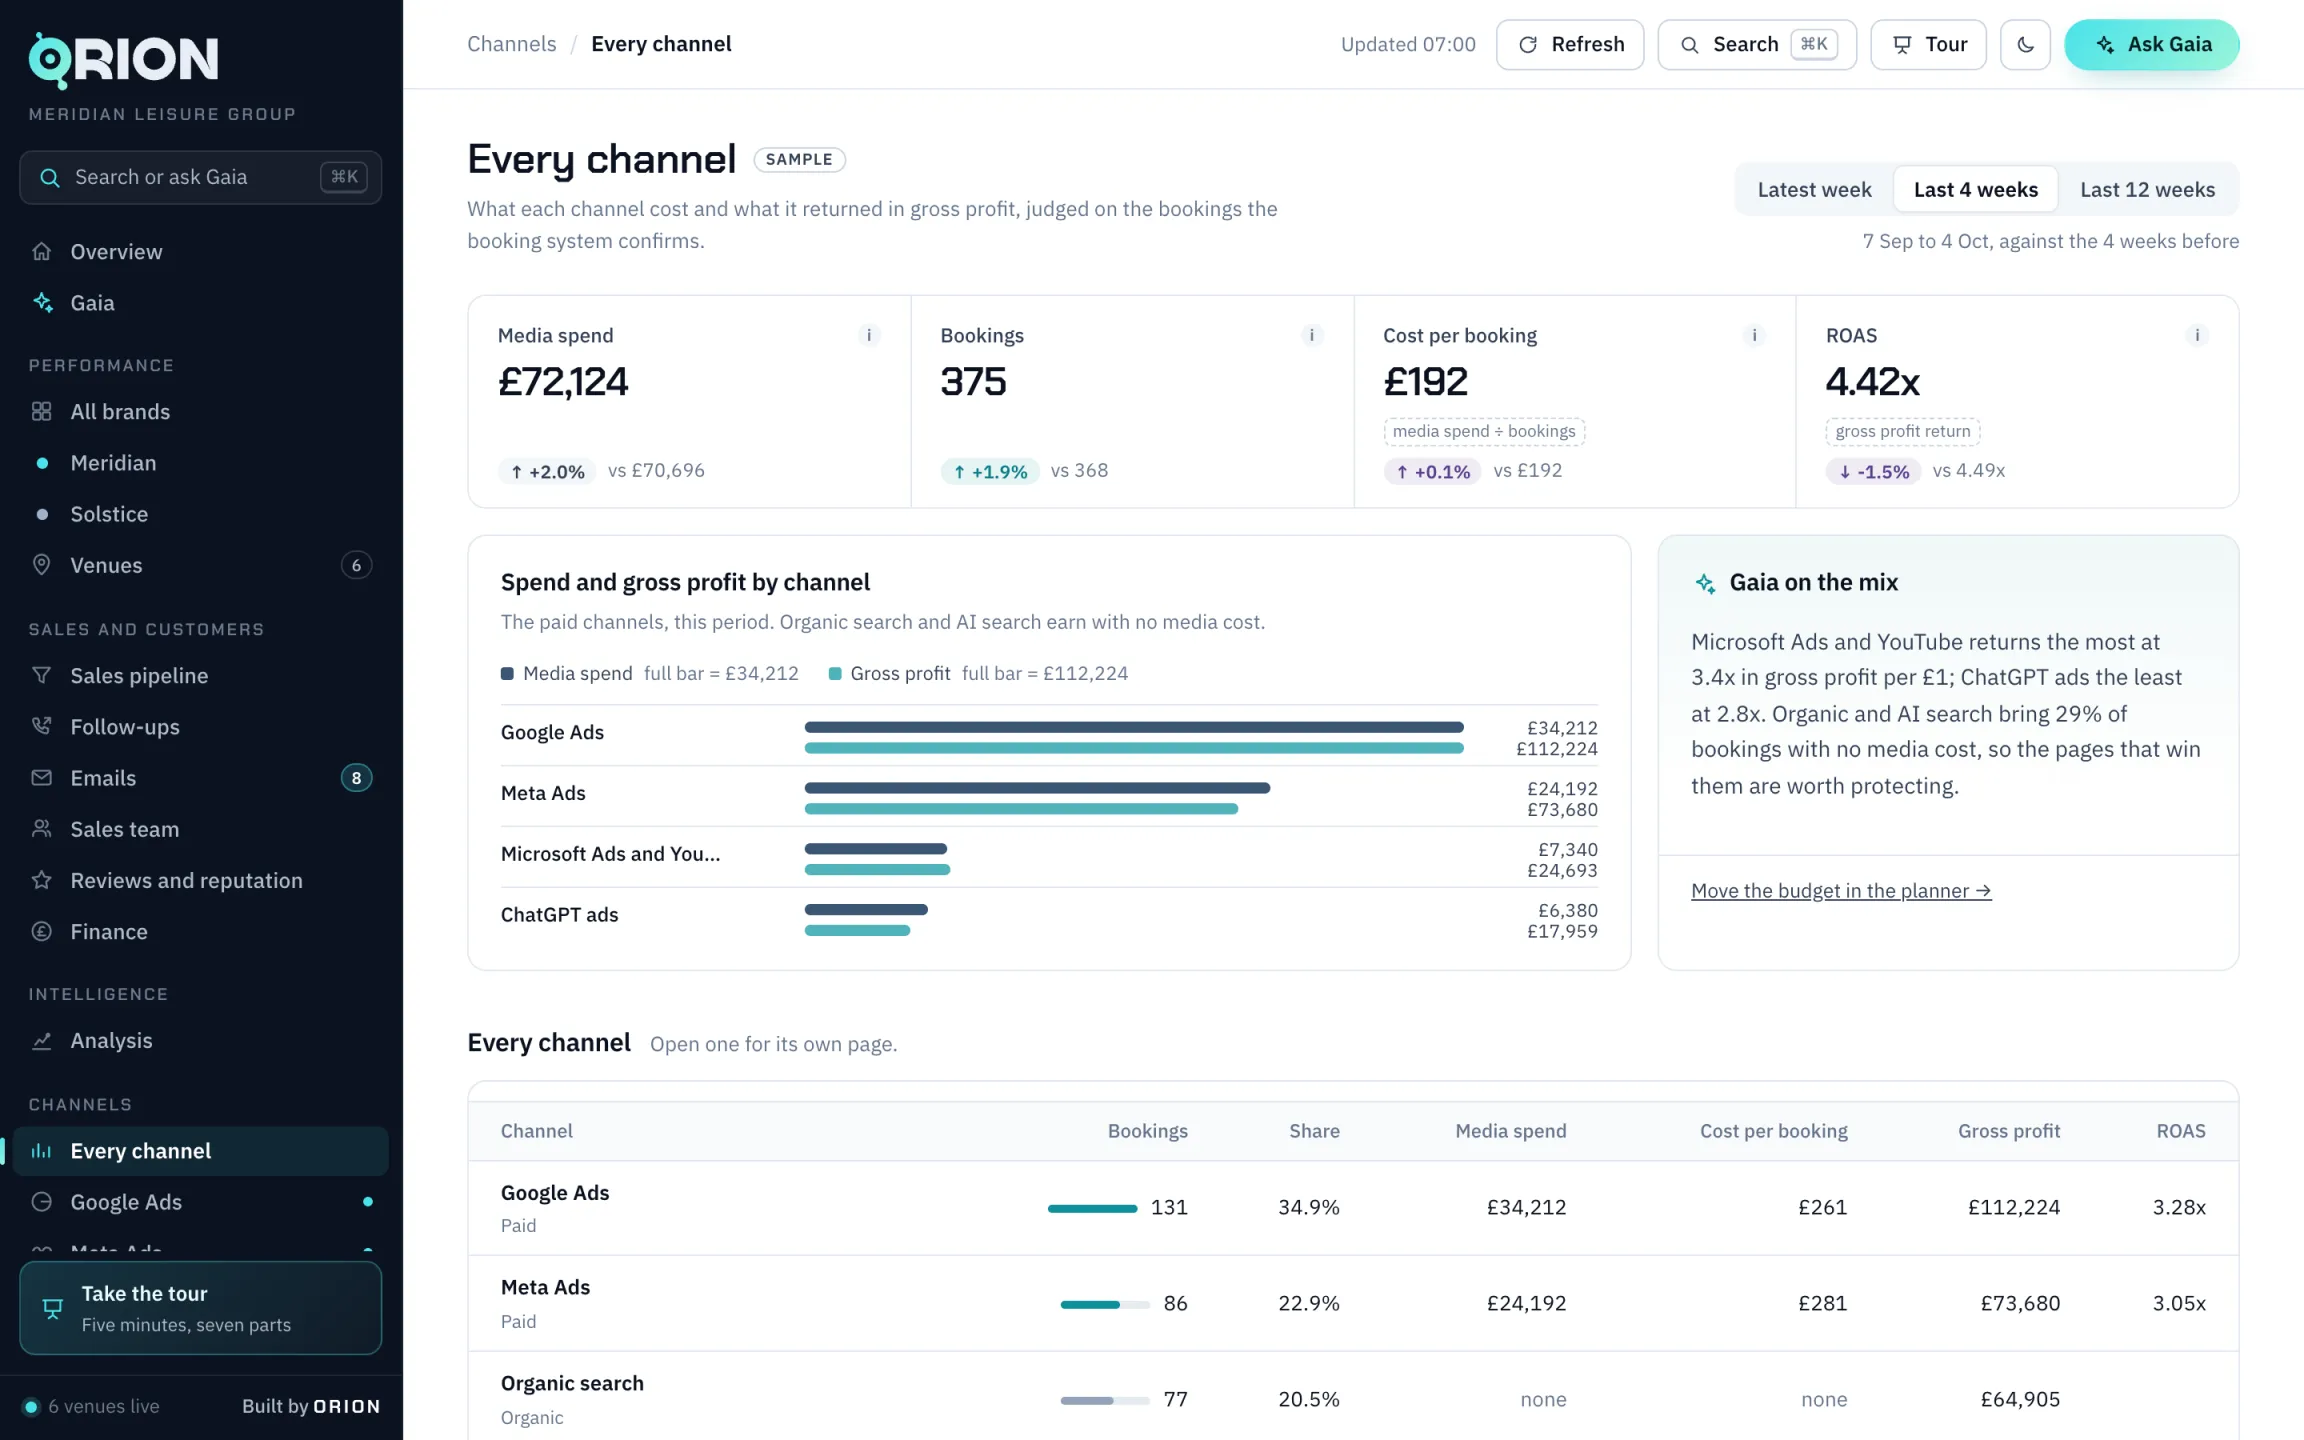Go to Channels breadcrumb link
2304x1440 pixels.
[x=511, y=44]
